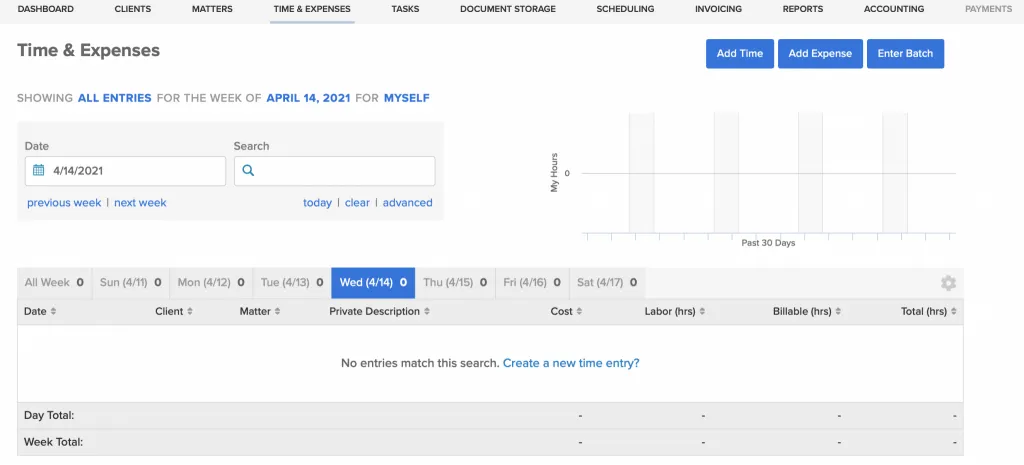Click into the Search input field
The image size is (1024, 465).
point(334,170)
